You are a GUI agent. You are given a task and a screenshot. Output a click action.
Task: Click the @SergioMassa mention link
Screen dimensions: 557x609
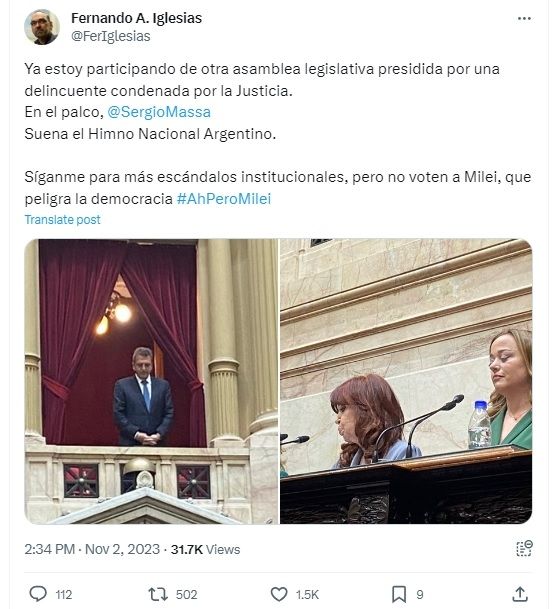[x=159, y=112]
